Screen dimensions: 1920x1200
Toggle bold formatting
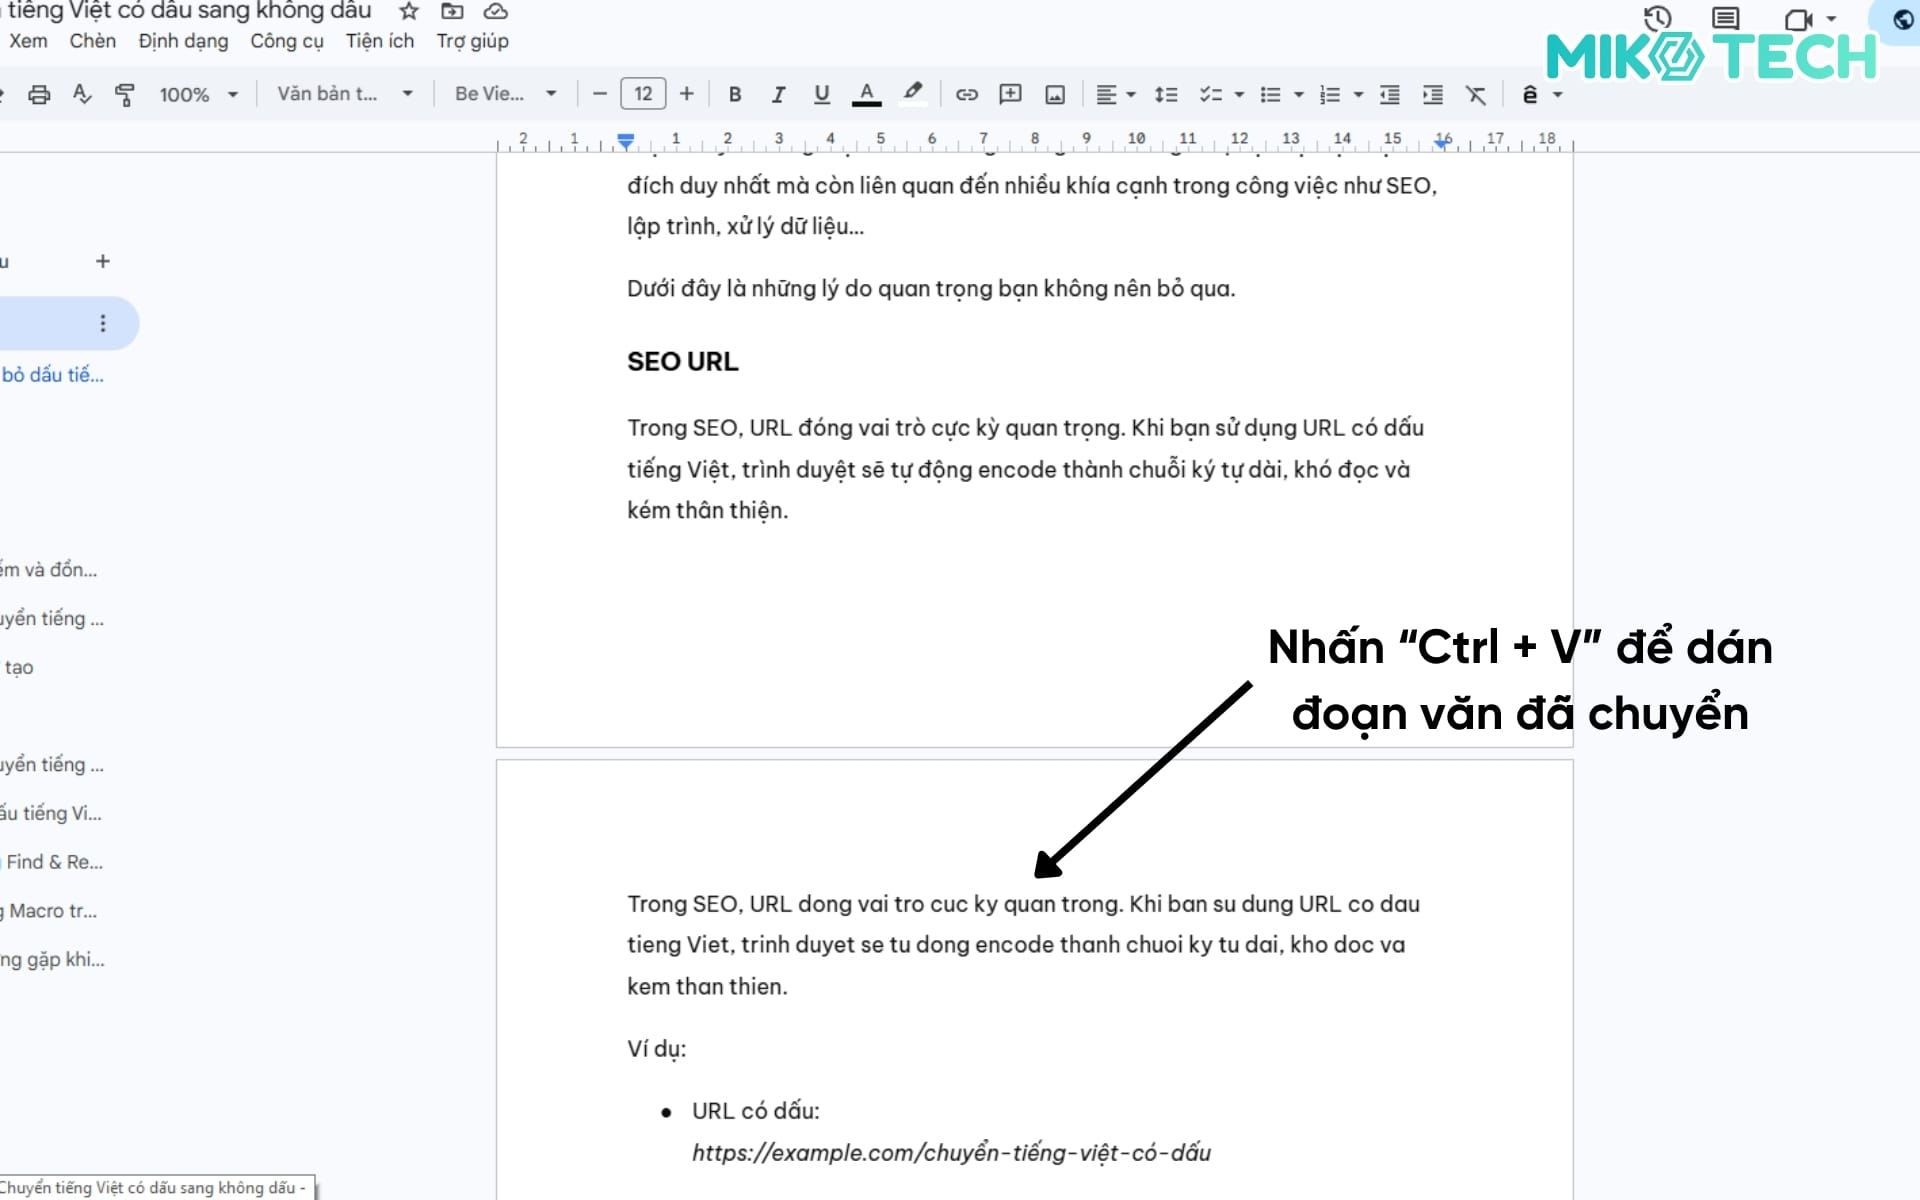point(735,94)
